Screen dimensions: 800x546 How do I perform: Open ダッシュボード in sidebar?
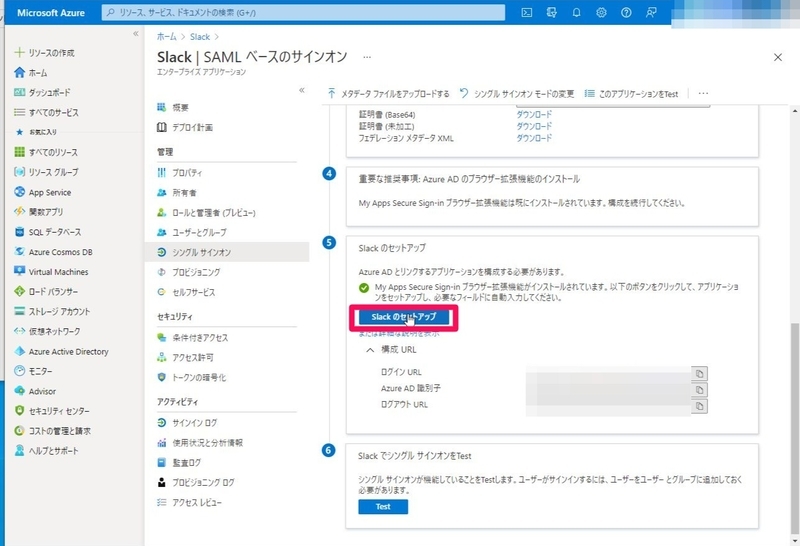point(42,92)
